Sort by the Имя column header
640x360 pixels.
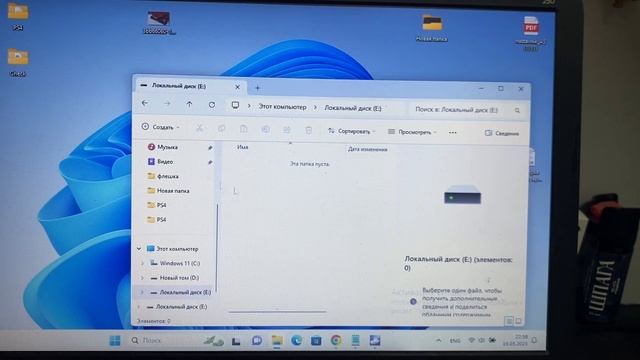243,147
